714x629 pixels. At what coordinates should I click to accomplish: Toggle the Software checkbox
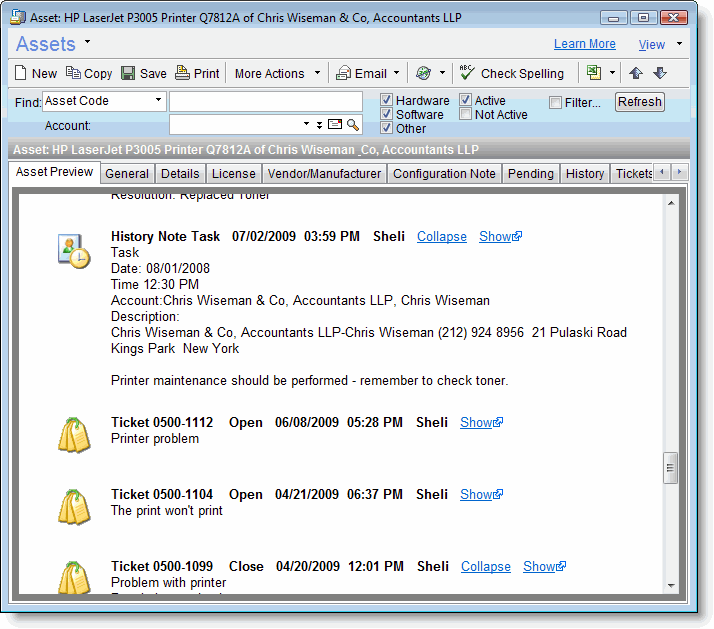[387, 115]
